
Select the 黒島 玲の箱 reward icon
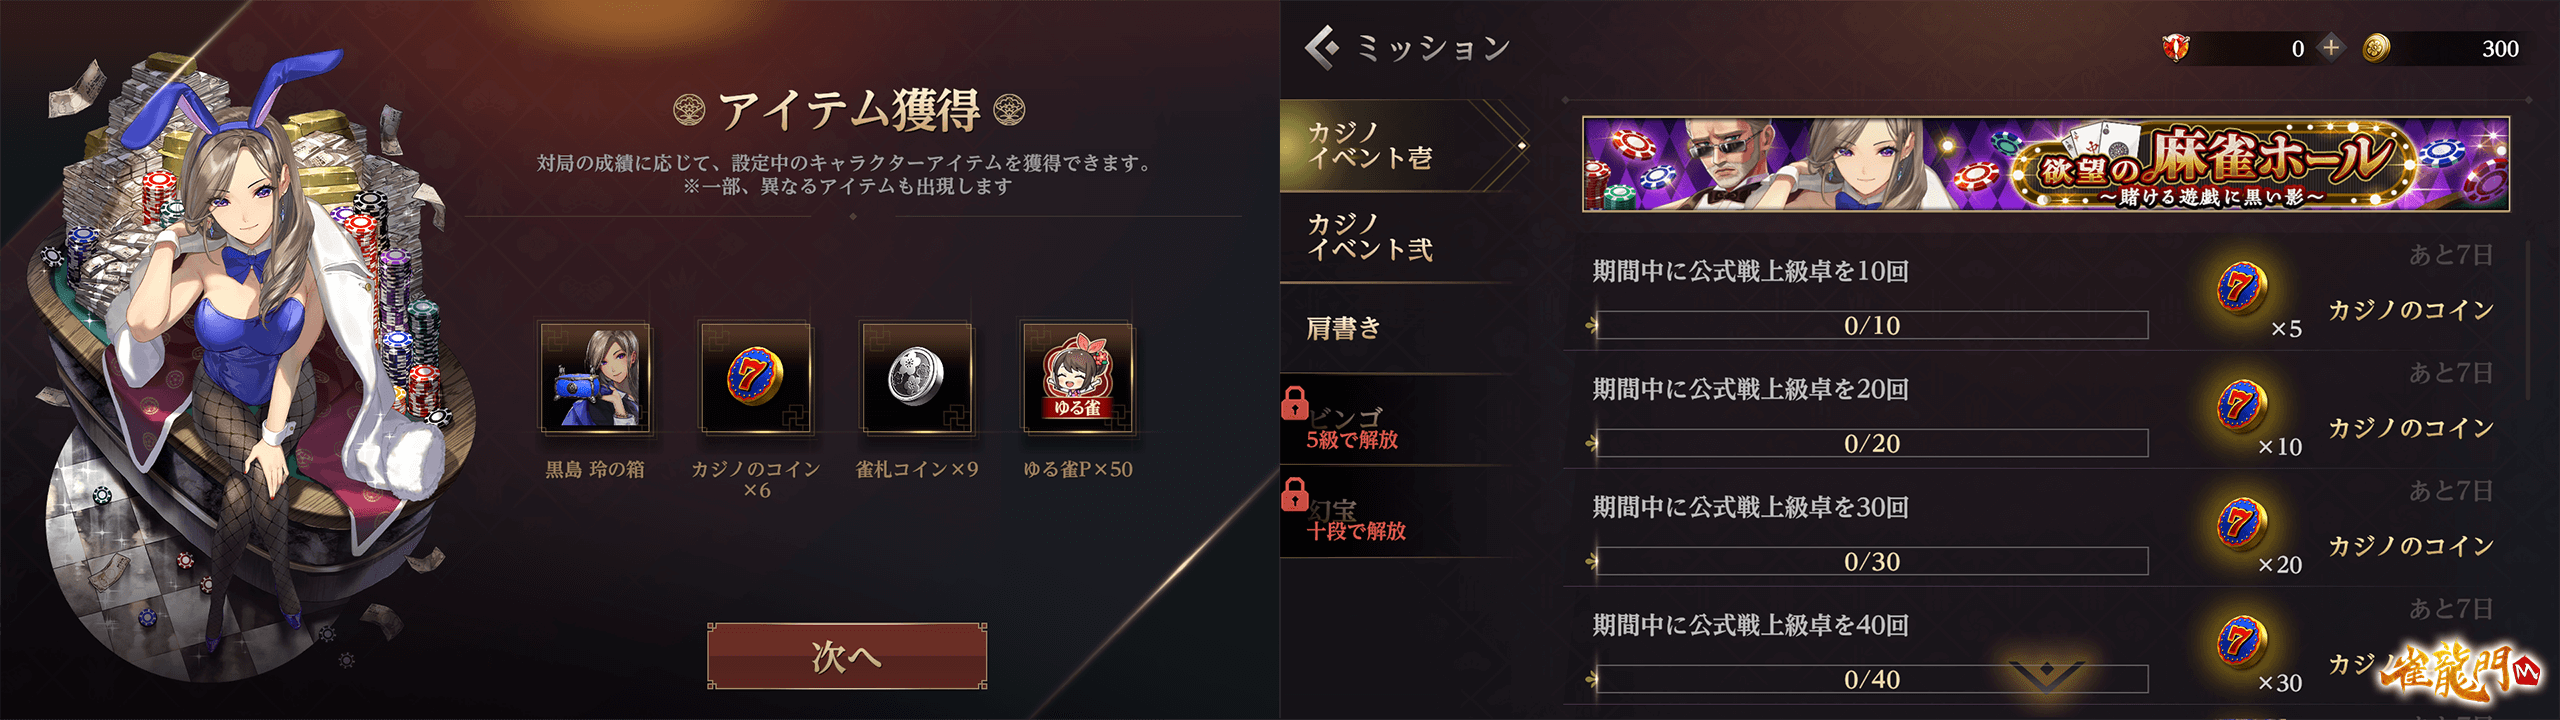(596, 377)
